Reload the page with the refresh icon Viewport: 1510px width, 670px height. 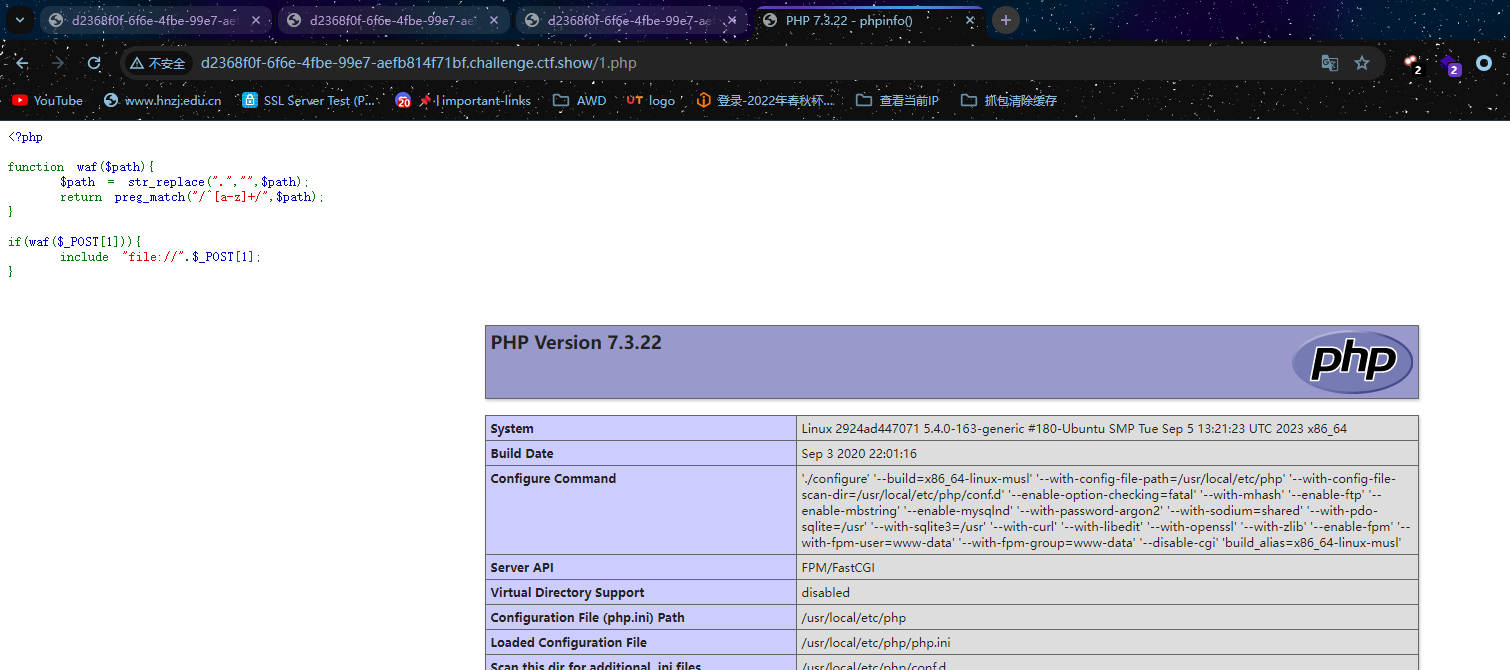pyautogui.click(x=94, y=63)
